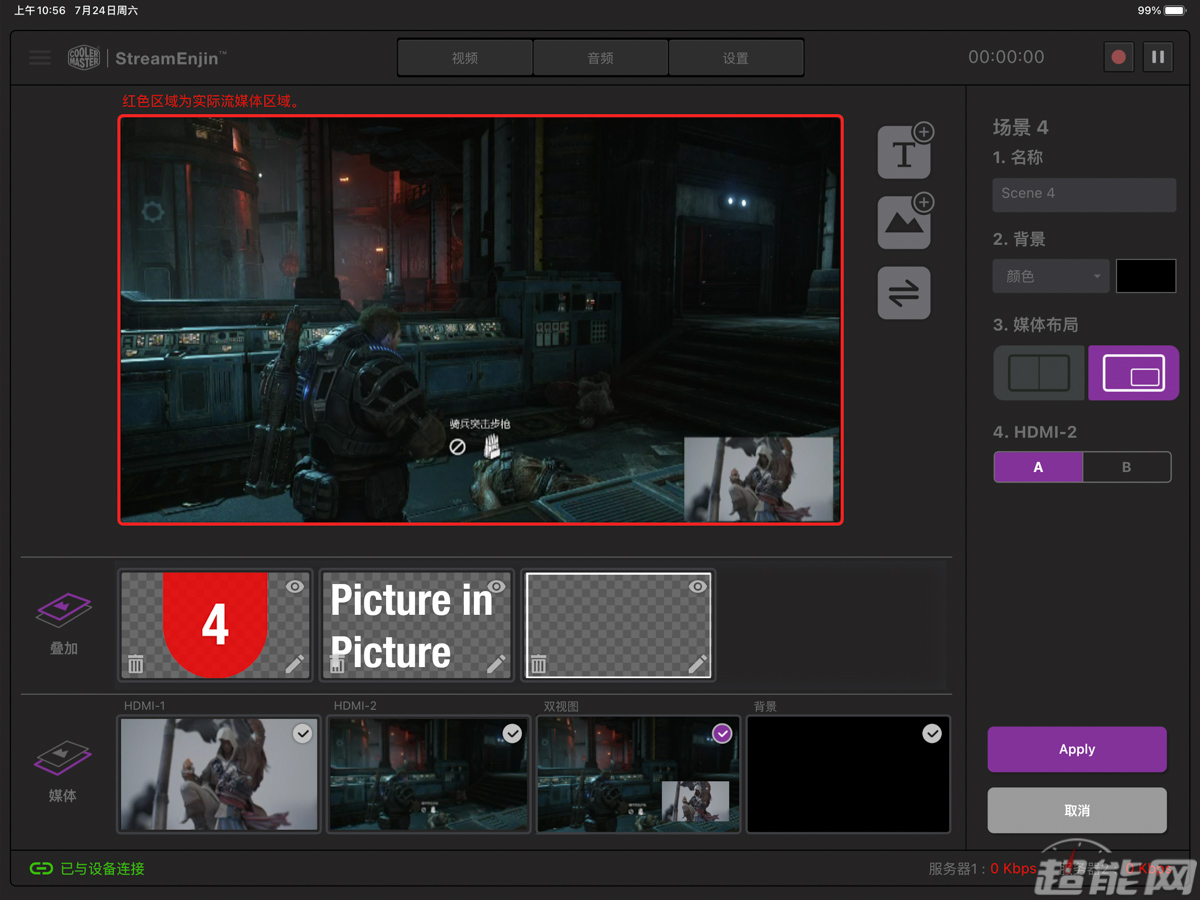The height and width of the screenshot is (900, 1200).
Task: Pause the stream with pause button
Action: click(1158, 57)
